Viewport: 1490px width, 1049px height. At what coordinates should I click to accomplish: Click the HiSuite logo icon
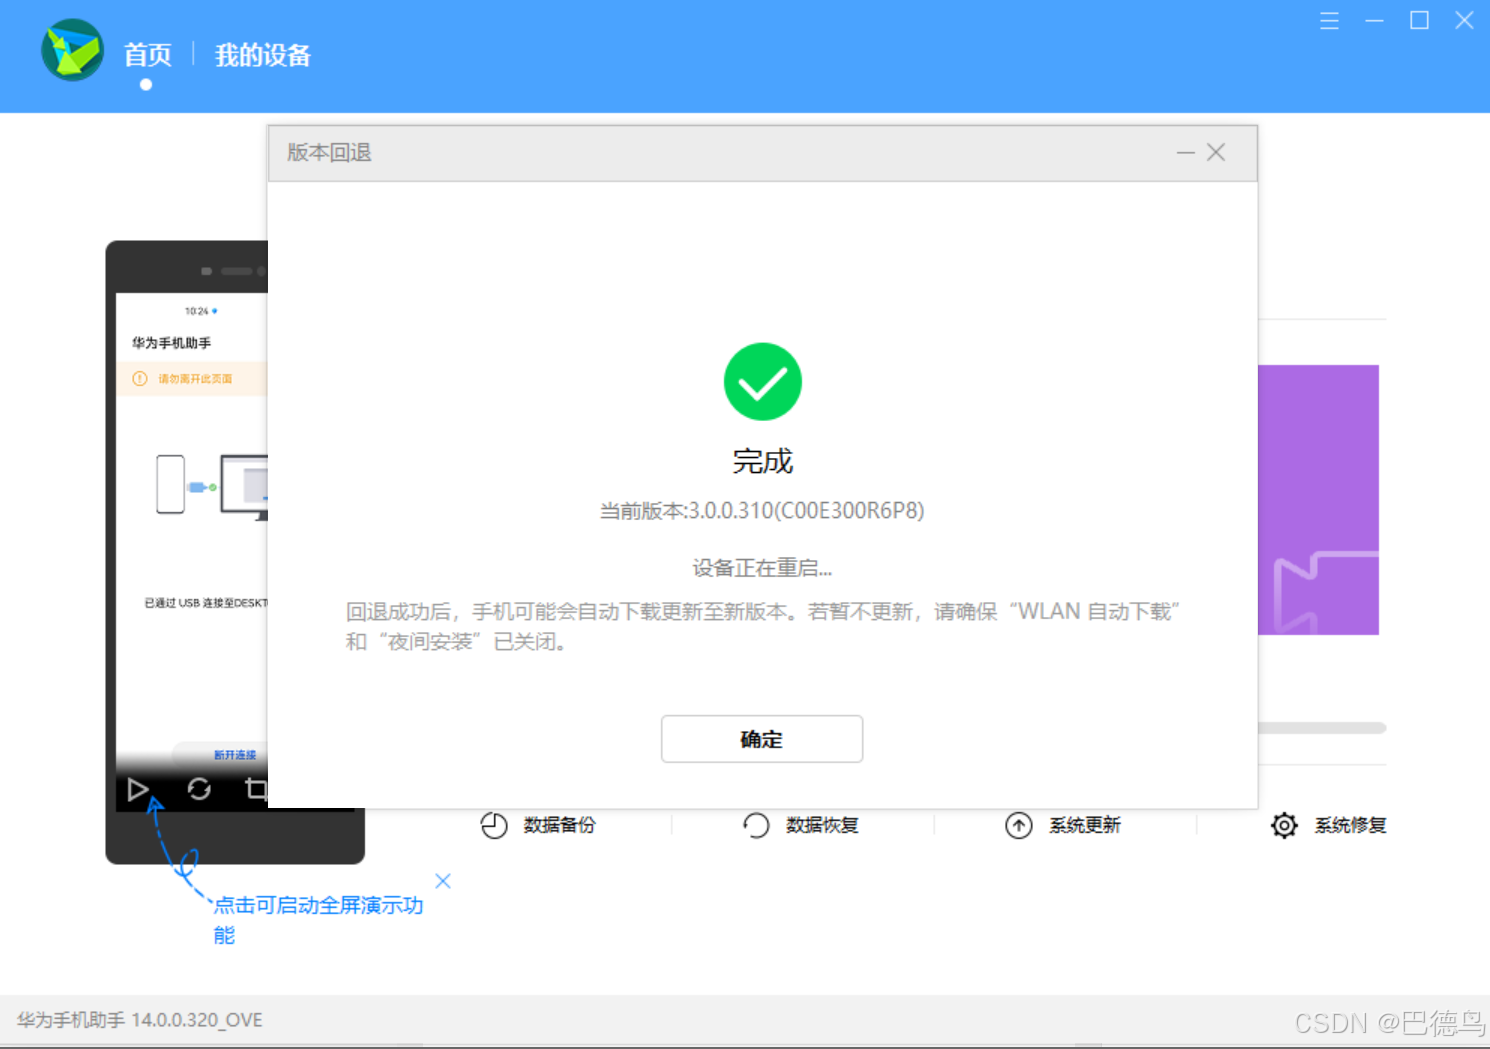pos(72,51)
